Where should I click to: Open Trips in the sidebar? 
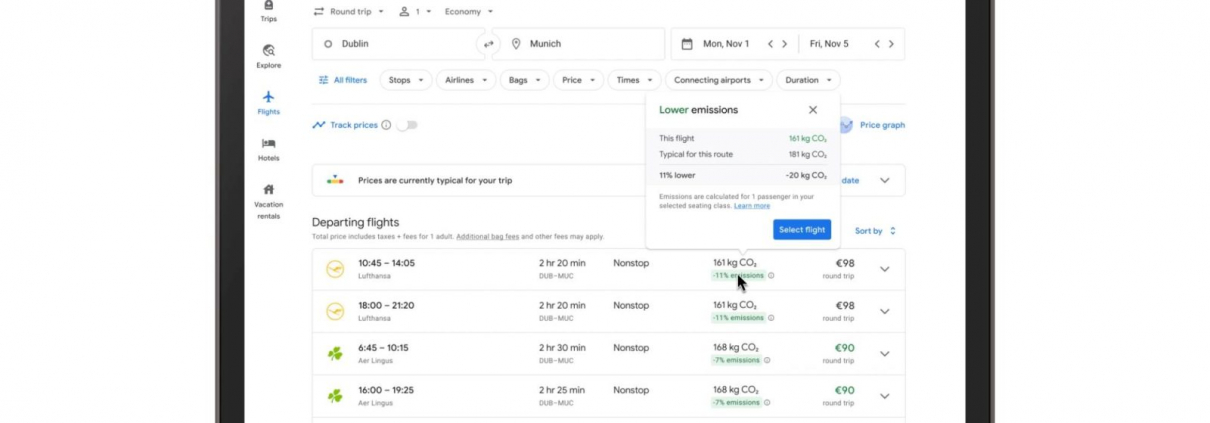(268, 11)
